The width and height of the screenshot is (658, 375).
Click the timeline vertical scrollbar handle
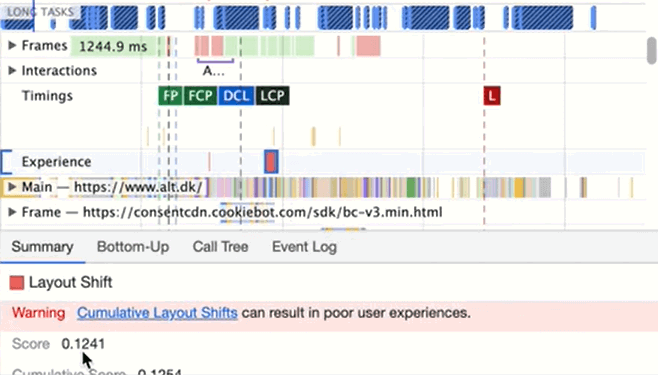tap(652, 51)
